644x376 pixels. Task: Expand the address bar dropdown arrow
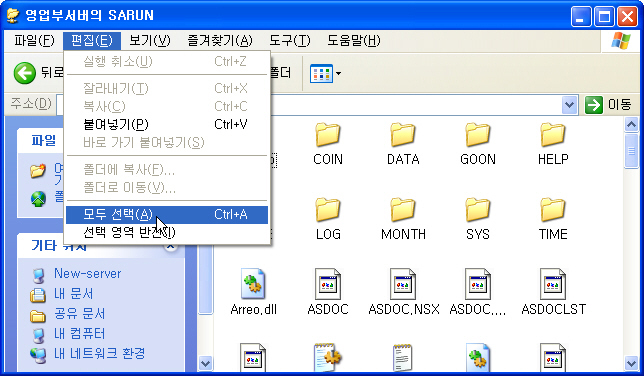pos(569,105)
